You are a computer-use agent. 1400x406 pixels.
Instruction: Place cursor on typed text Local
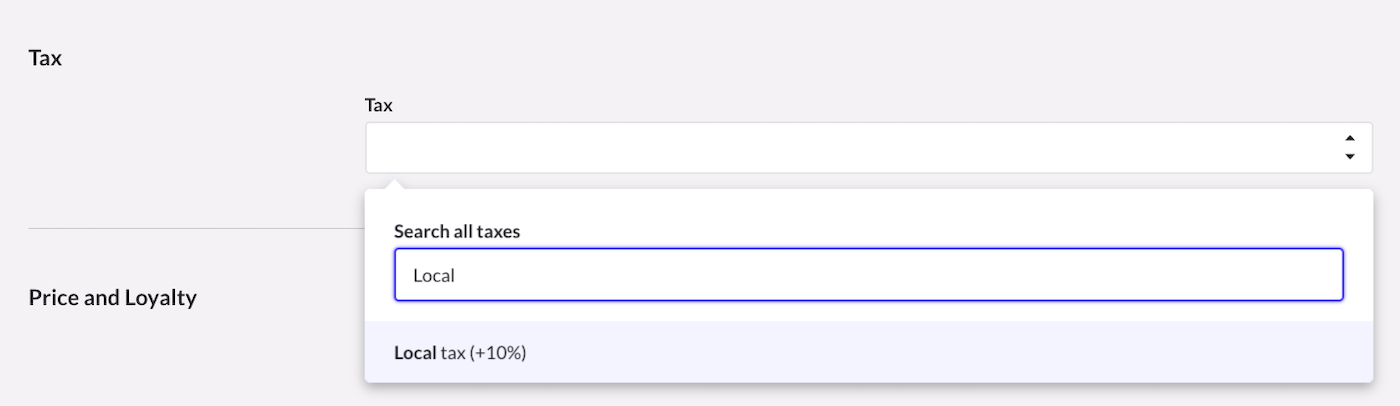434,275
